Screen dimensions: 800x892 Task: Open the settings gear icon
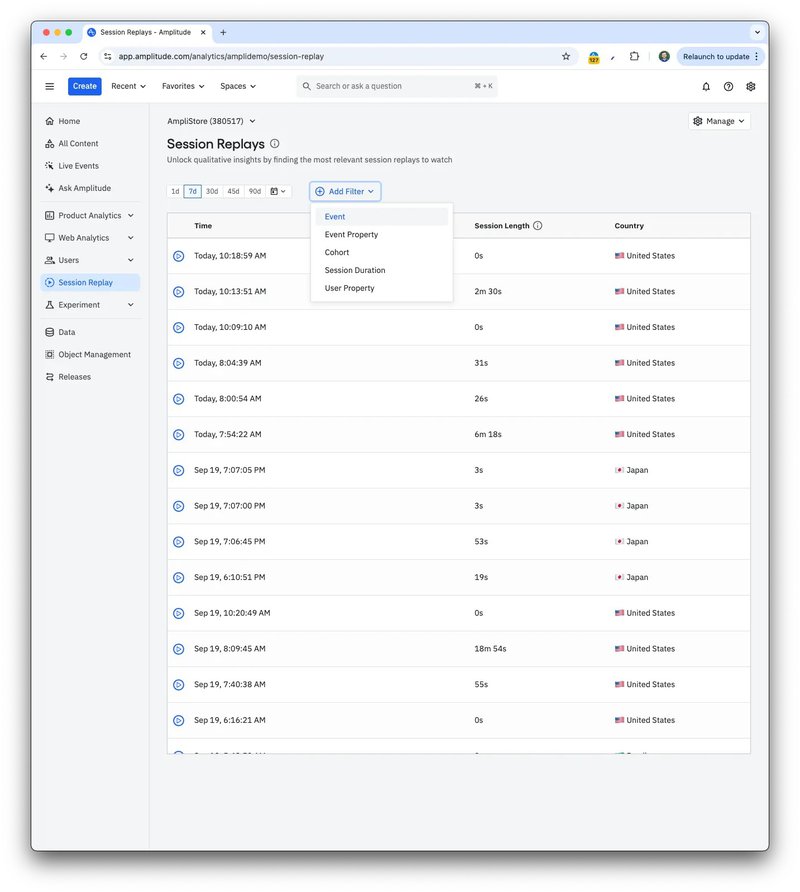tap(751, 86)
